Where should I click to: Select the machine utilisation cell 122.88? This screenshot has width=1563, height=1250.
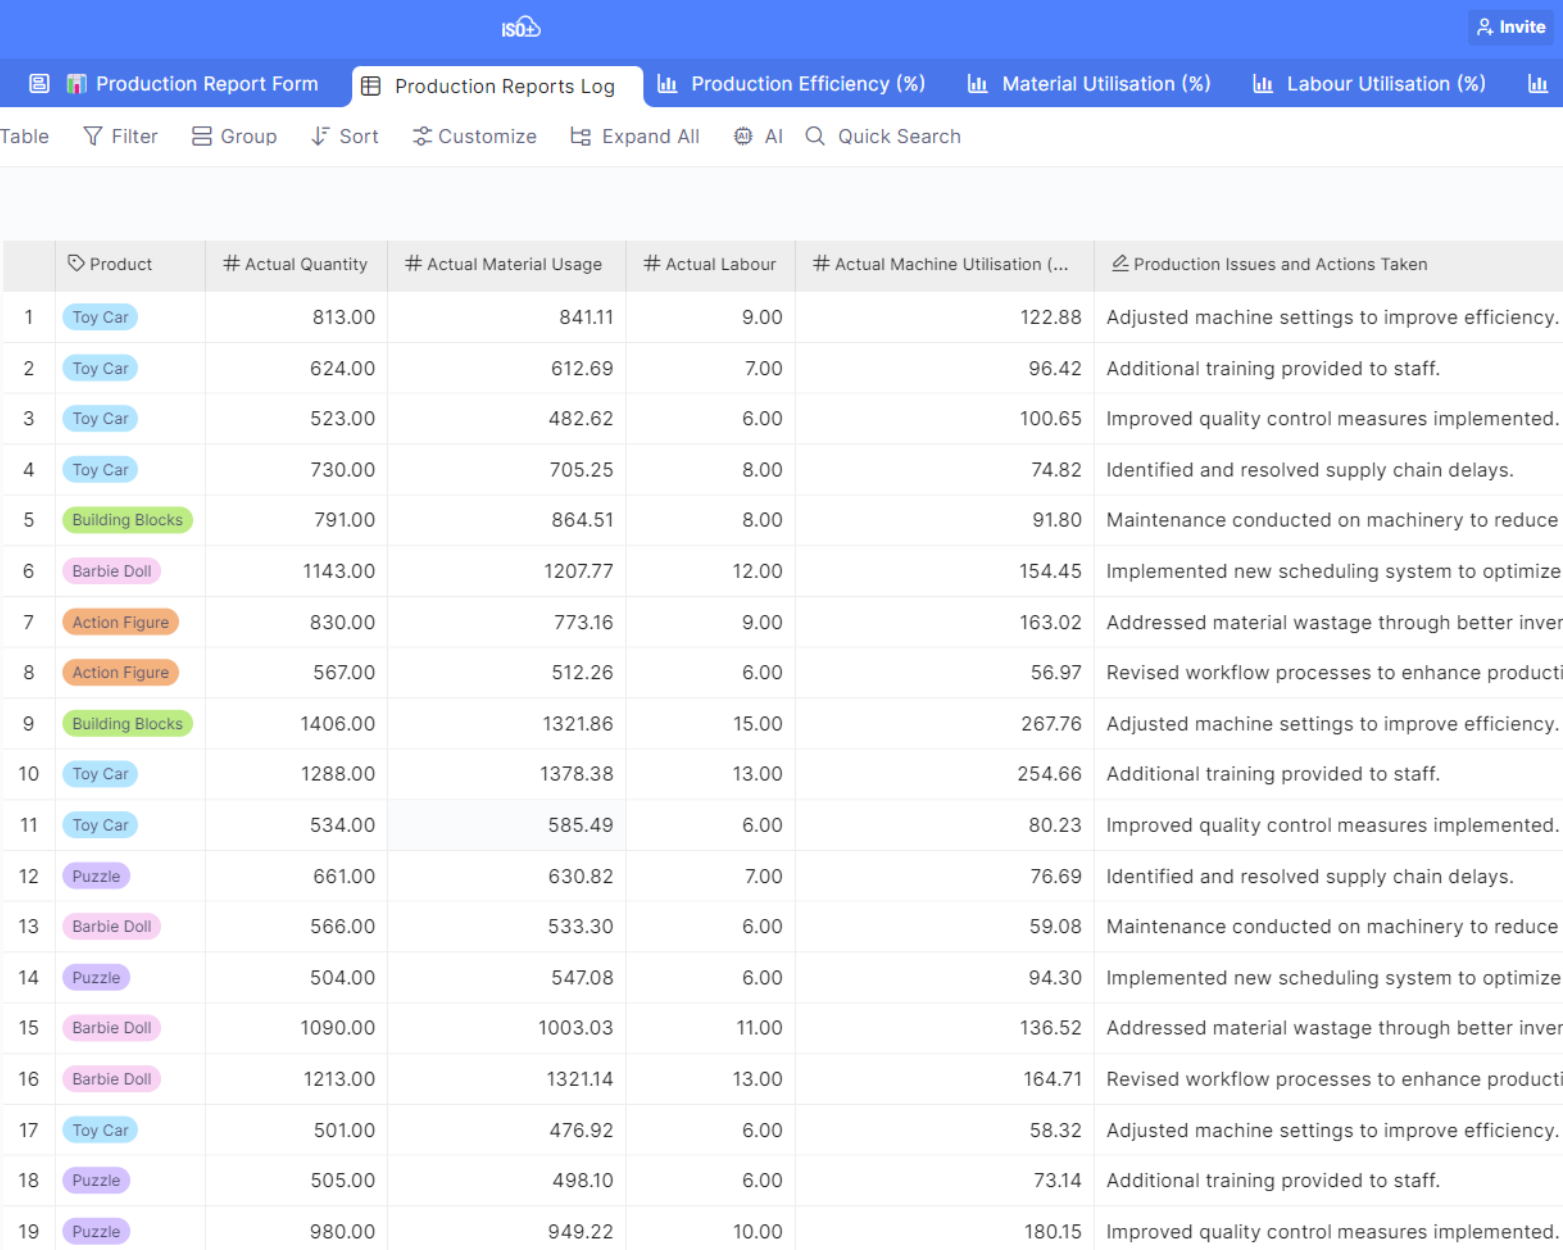click(x=944, y=317)
